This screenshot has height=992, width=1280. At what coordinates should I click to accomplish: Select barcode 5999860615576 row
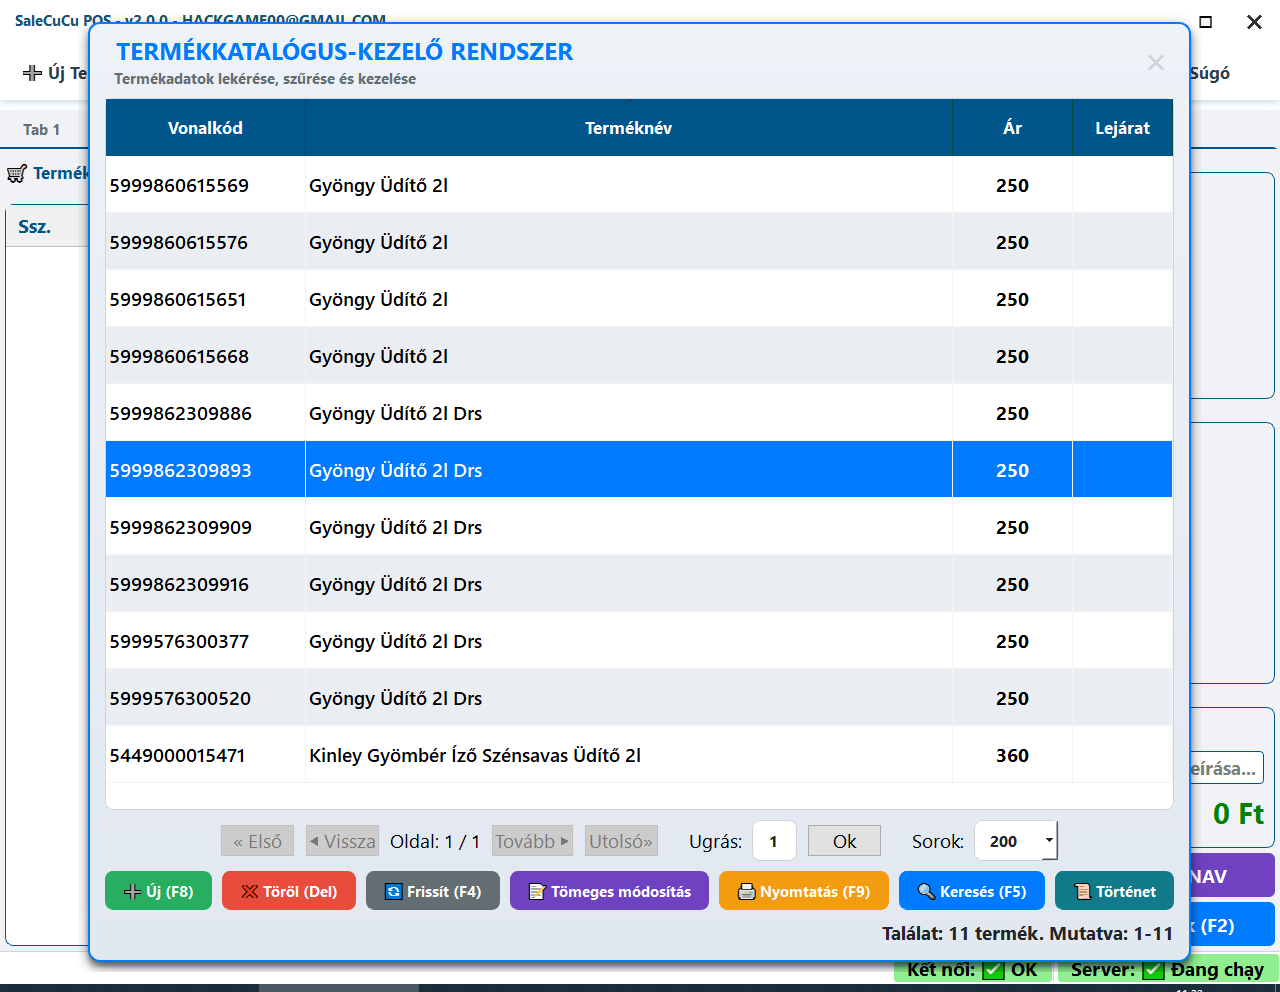pos(639,242)
